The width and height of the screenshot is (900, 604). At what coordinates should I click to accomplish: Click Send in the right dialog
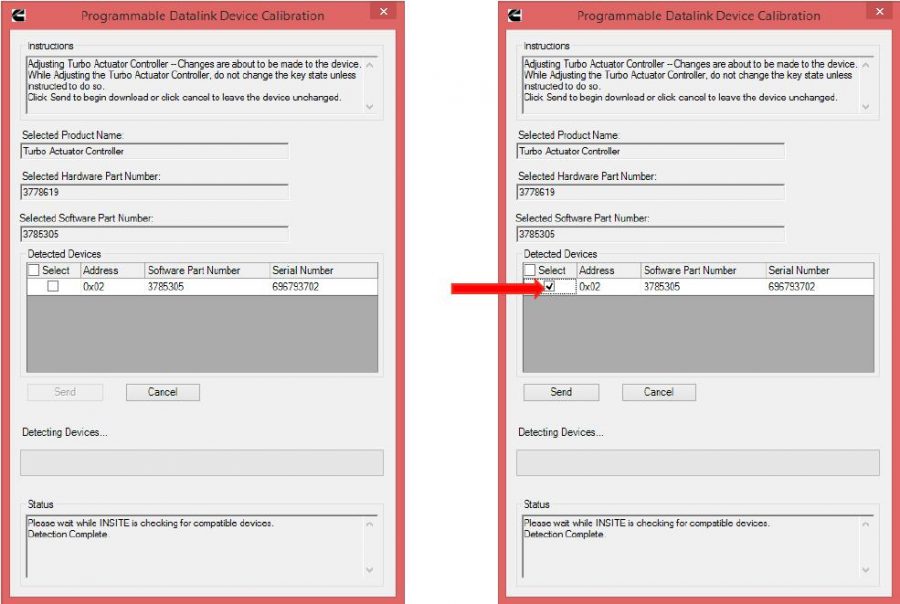[x=561, y=392]
